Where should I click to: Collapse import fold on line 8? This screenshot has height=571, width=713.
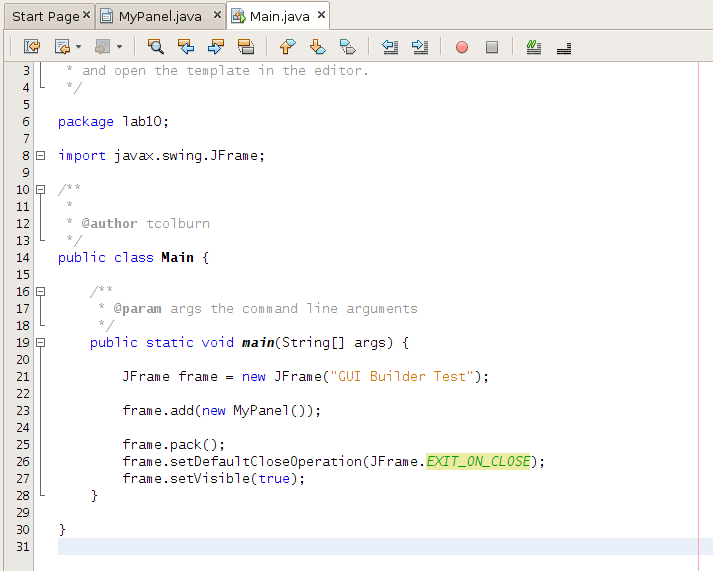point(40,155)
